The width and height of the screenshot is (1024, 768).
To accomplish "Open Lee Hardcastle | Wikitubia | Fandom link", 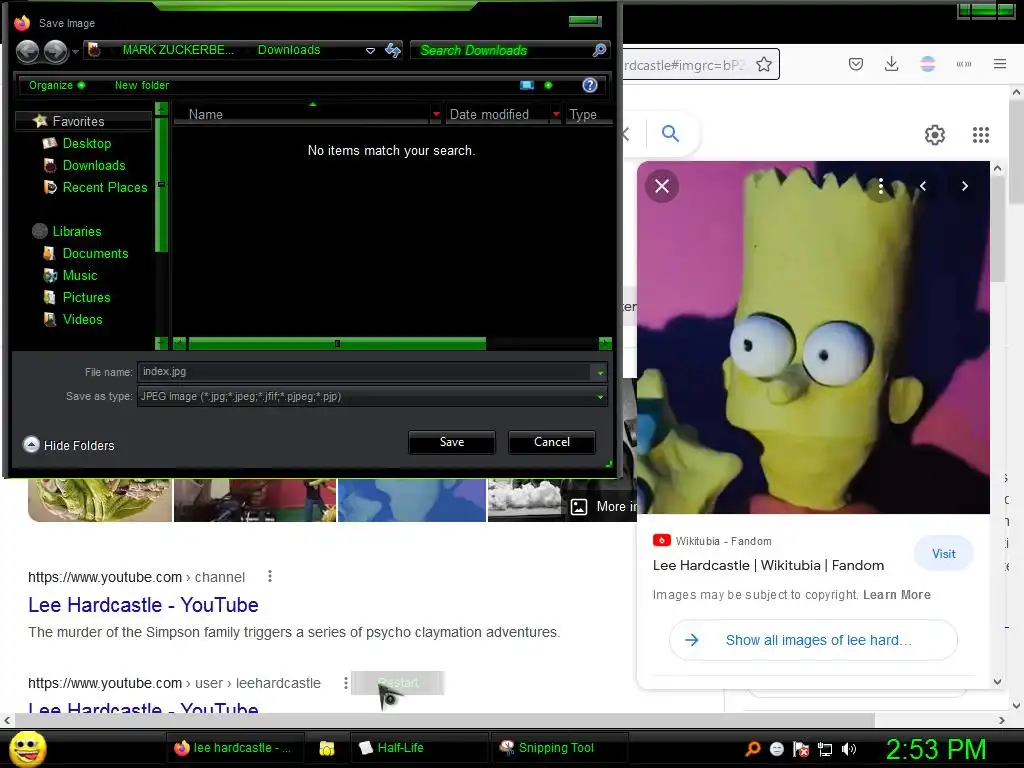I will (768, 566).
